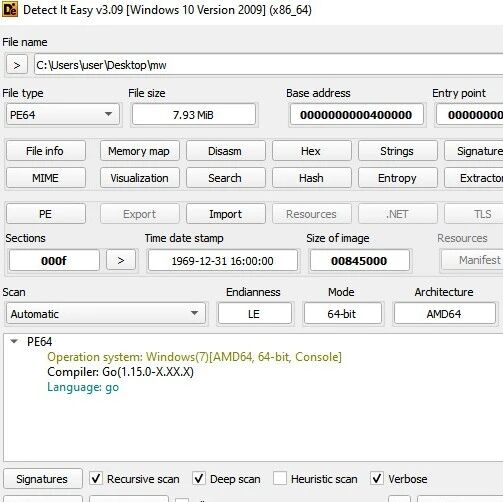Click the Entry point value field
This screenshot has width=503, height=502.
470,115
